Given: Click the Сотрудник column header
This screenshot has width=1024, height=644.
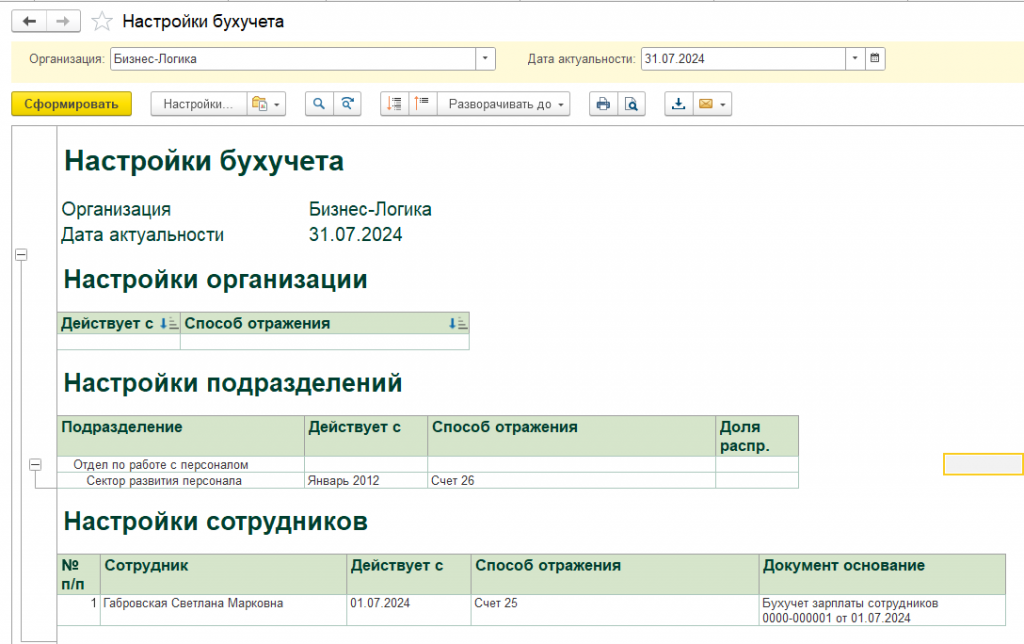Looking at the screenshot, I should (223, 574).
